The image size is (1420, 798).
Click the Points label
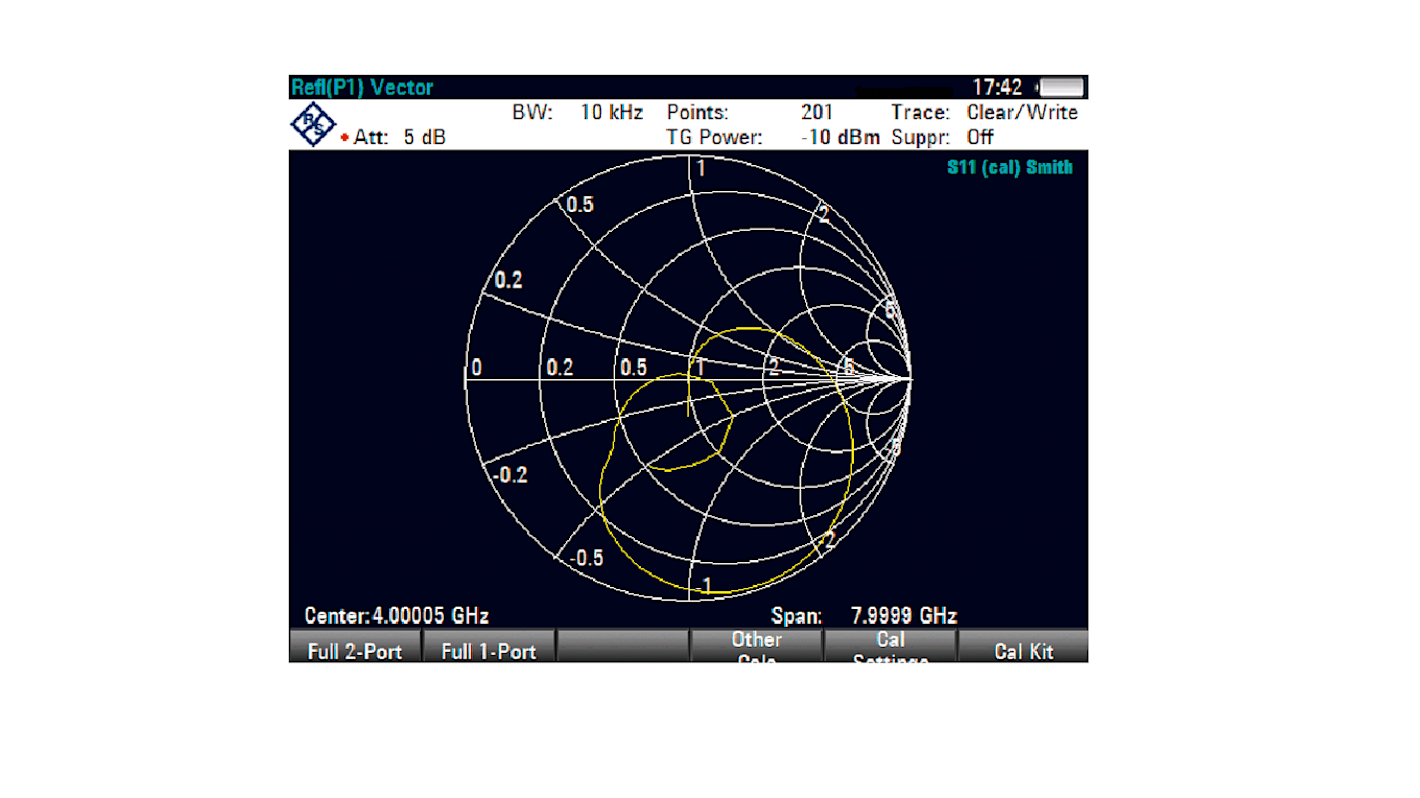[x=698, y=113]
